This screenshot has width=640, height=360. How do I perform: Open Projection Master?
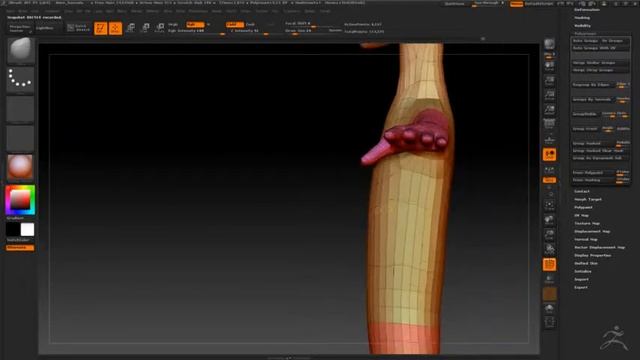tap(20, 29)
